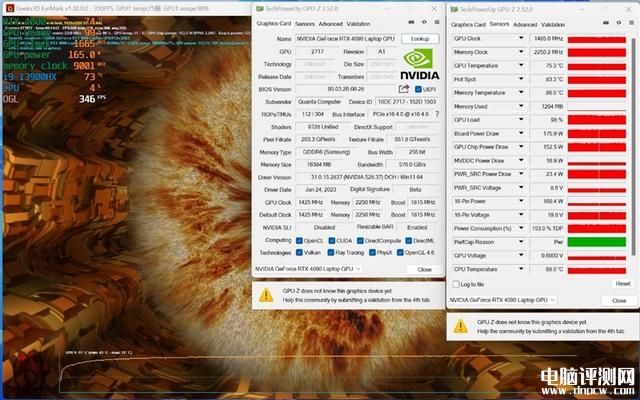This screenshot has width=640, height=400.
Task: Click the screenshot camera icon in Sensors window
Action: point(606,23)
